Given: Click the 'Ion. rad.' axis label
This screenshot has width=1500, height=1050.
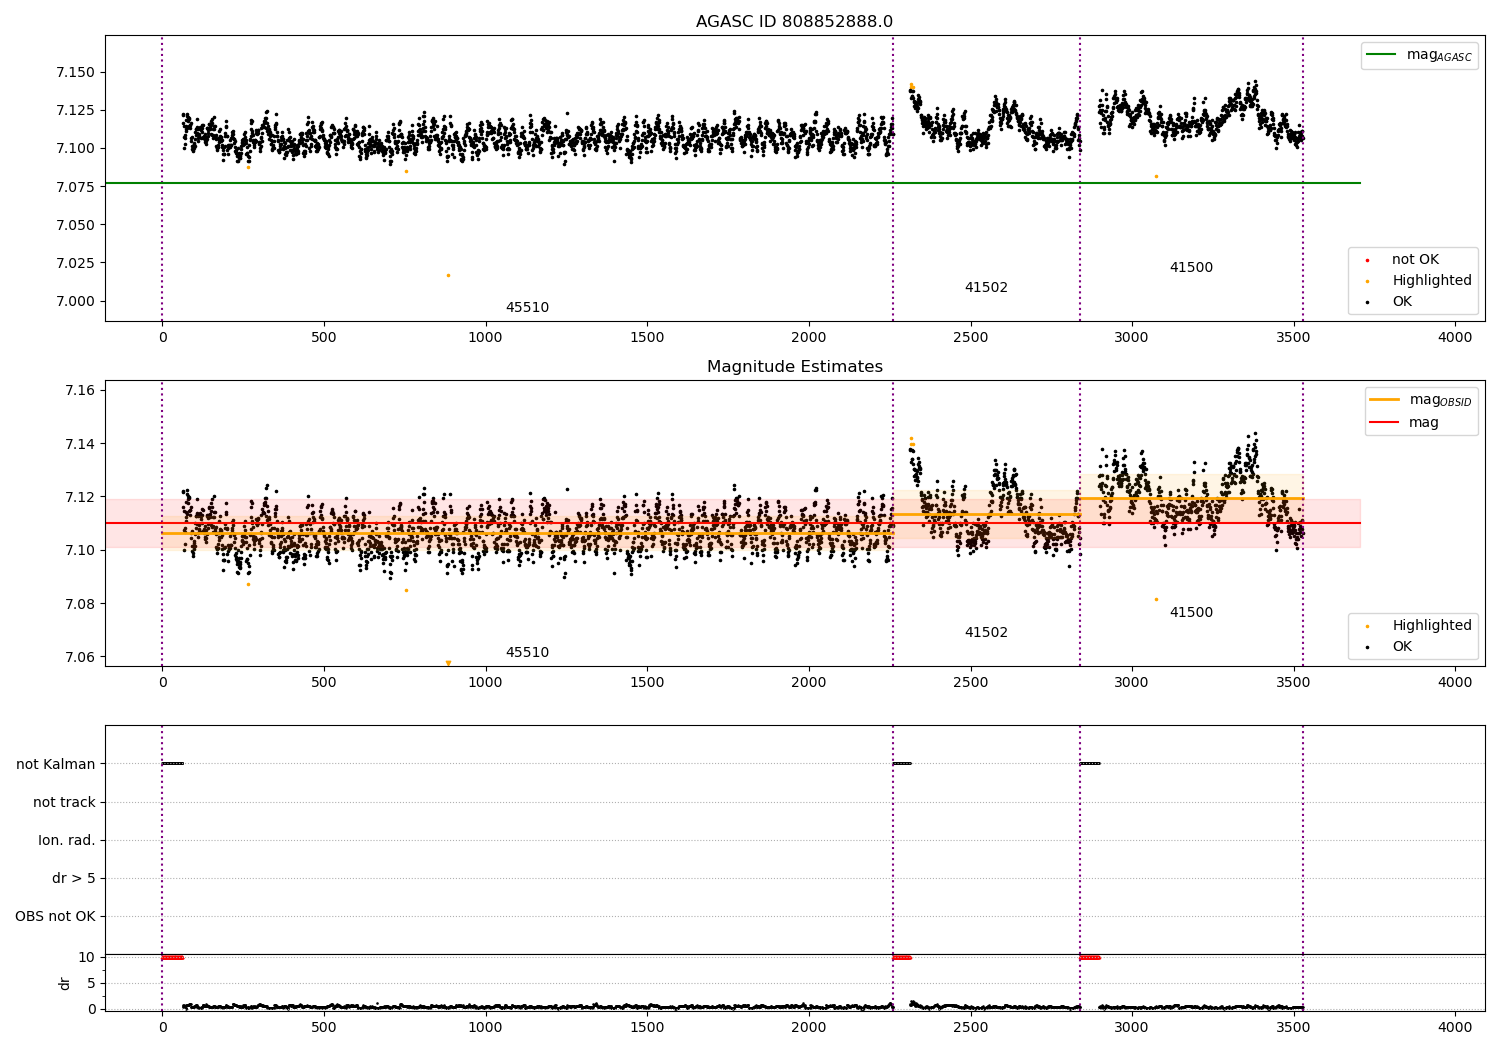Looking at the screenshot, I should [x=67, y=841].
